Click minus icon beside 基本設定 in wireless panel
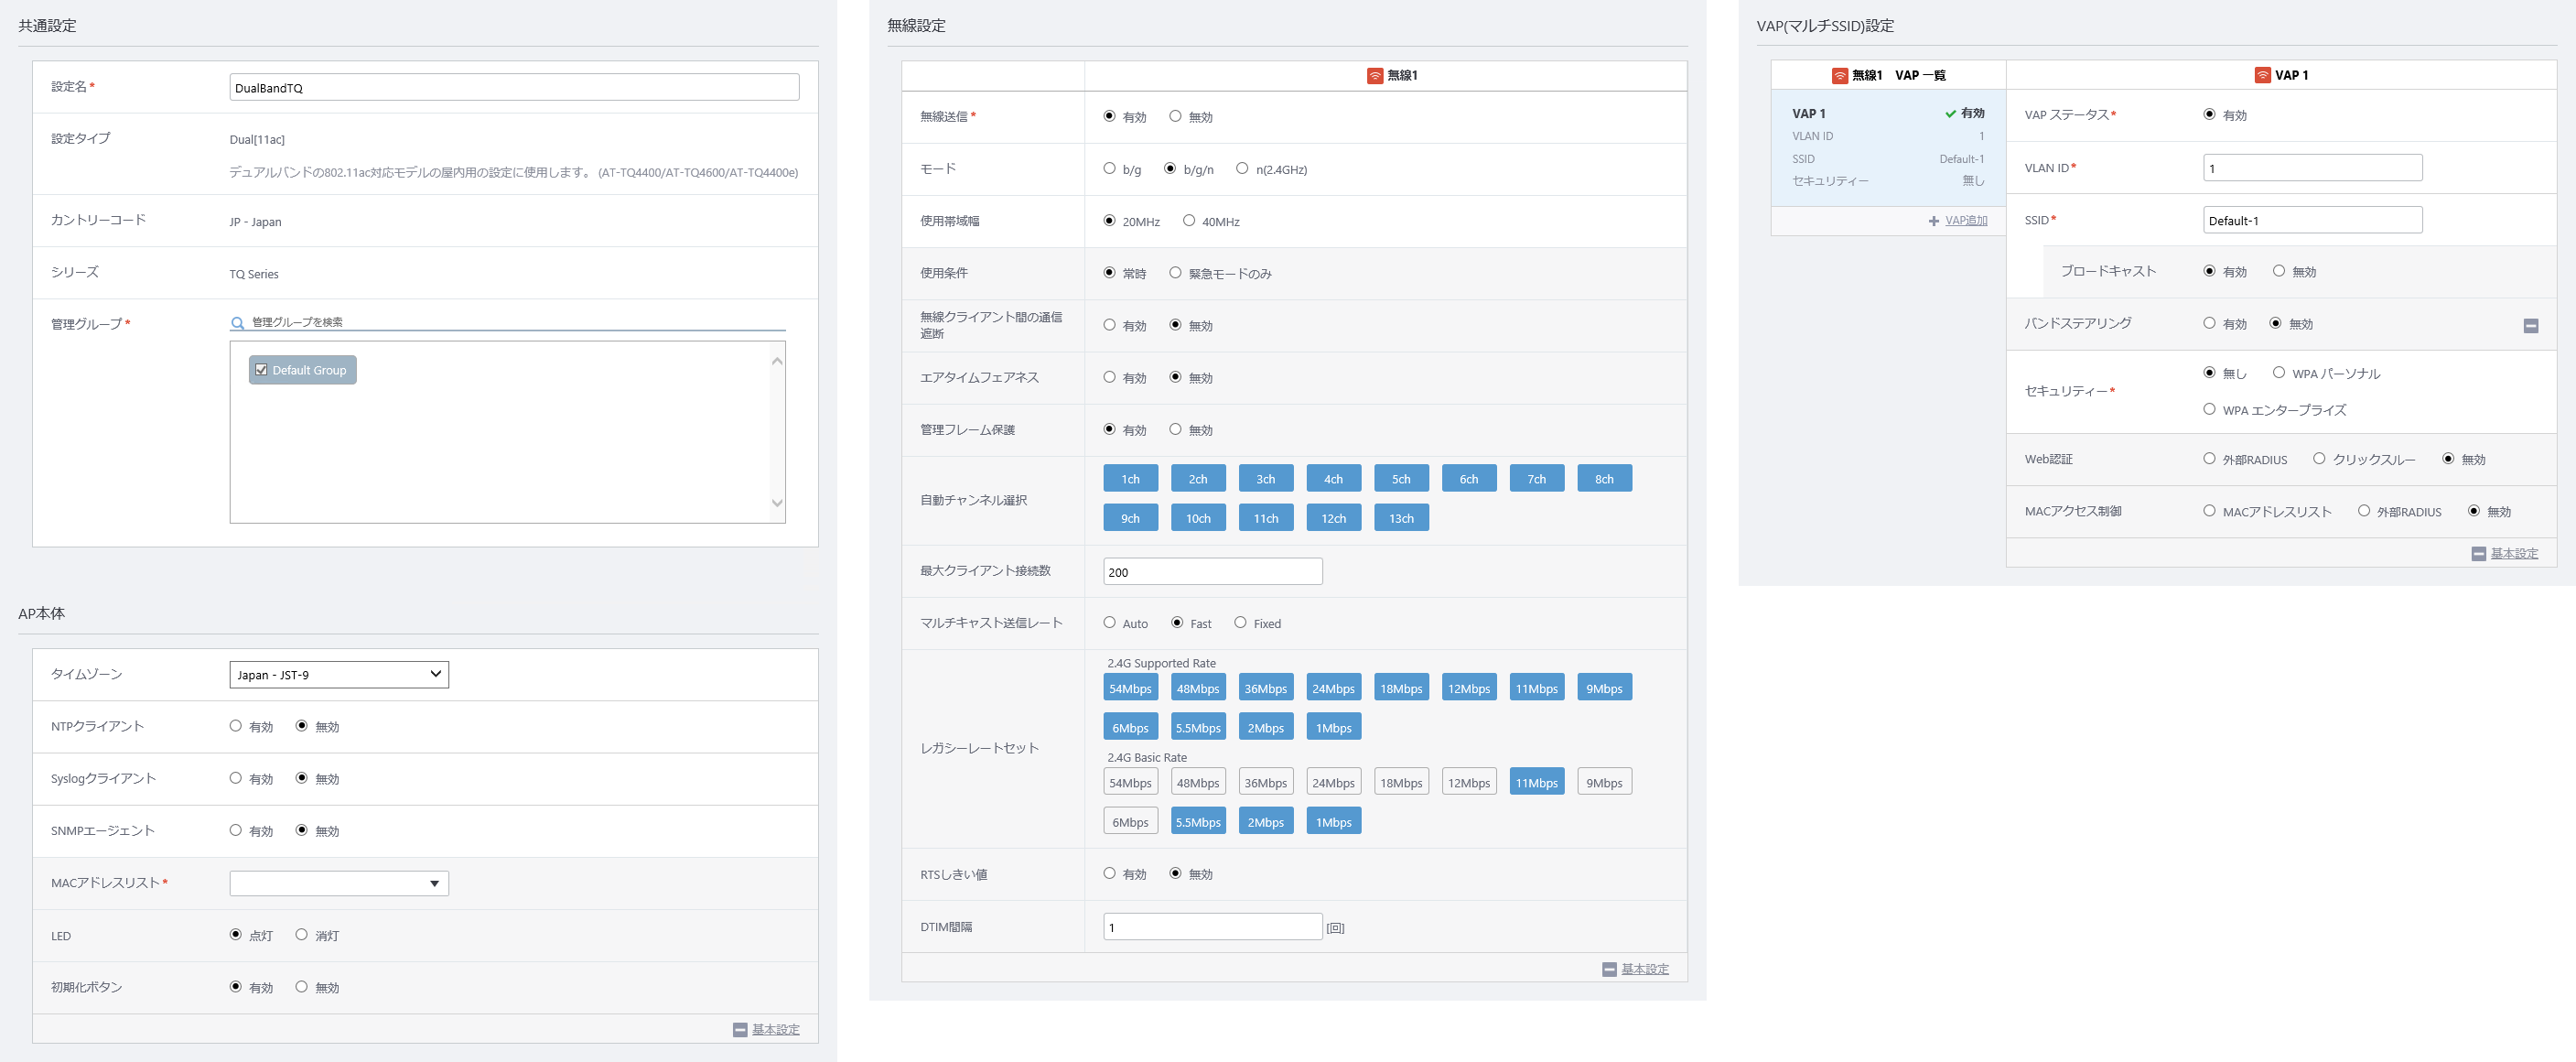The width and height of the screenshot is (2576, 1062). [1609, 969]
